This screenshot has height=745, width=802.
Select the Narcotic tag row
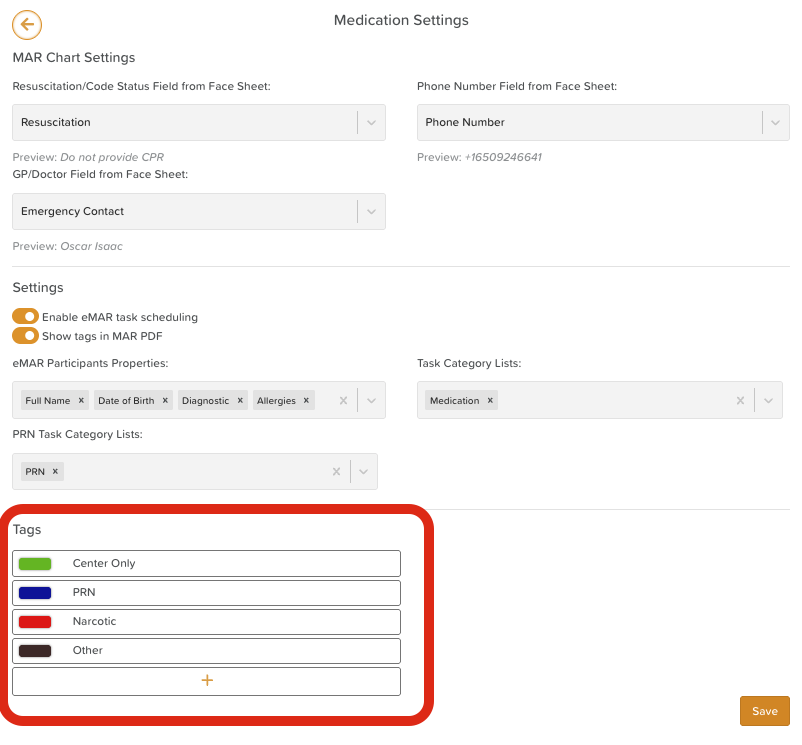[207, 622]
